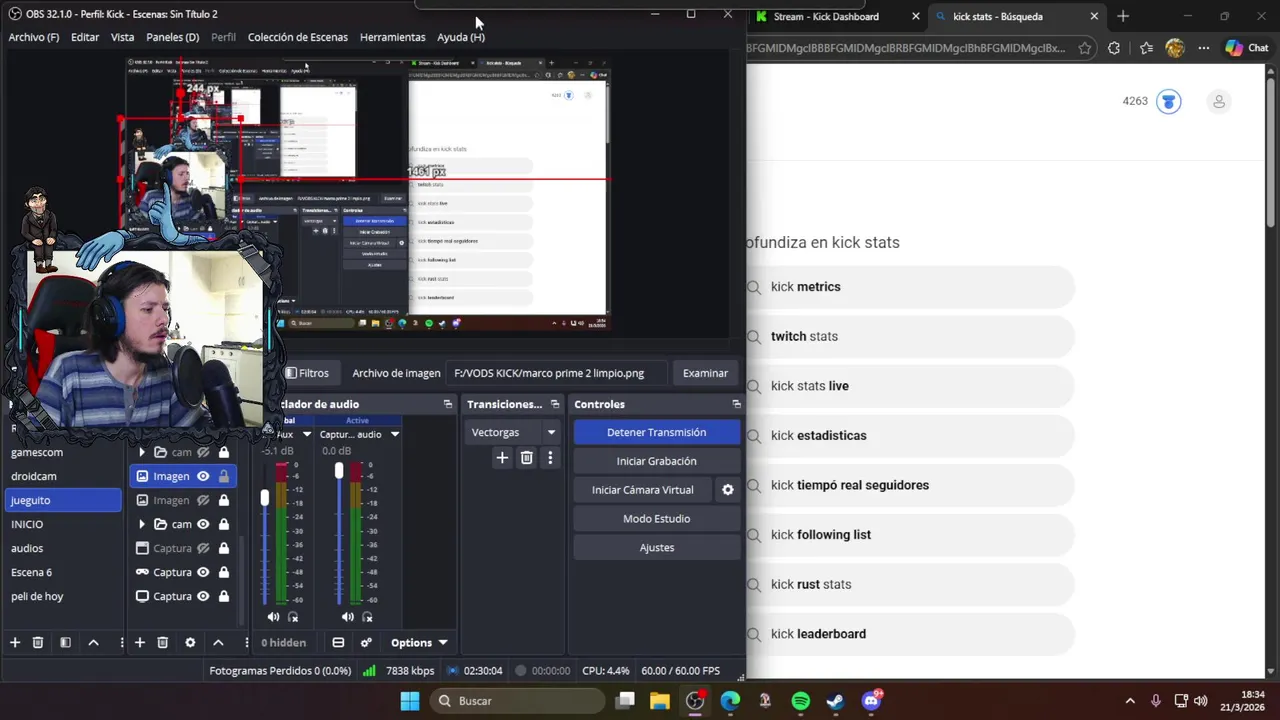Show the unselected hidden Imagen source

203,500
